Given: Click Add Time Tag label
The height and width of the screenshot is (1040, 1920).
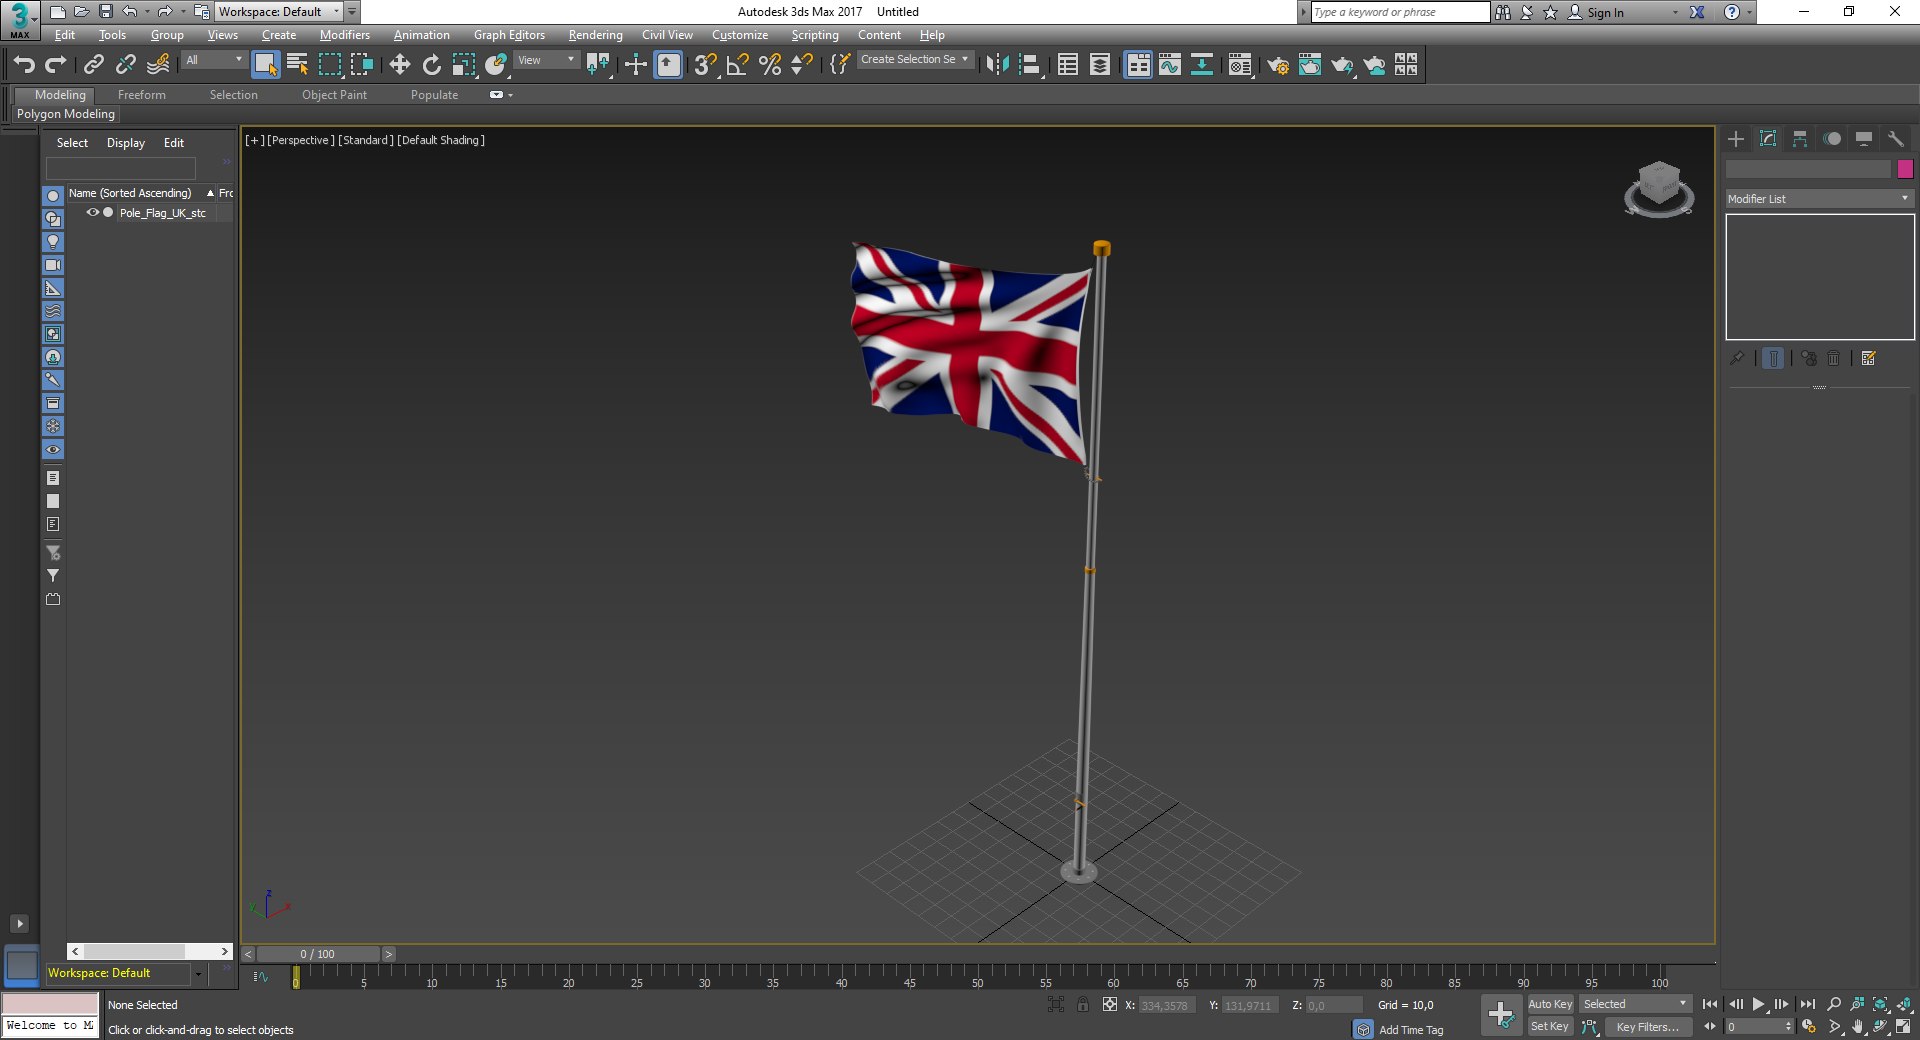Looking at the screenshot, I should [1411, 1030].
